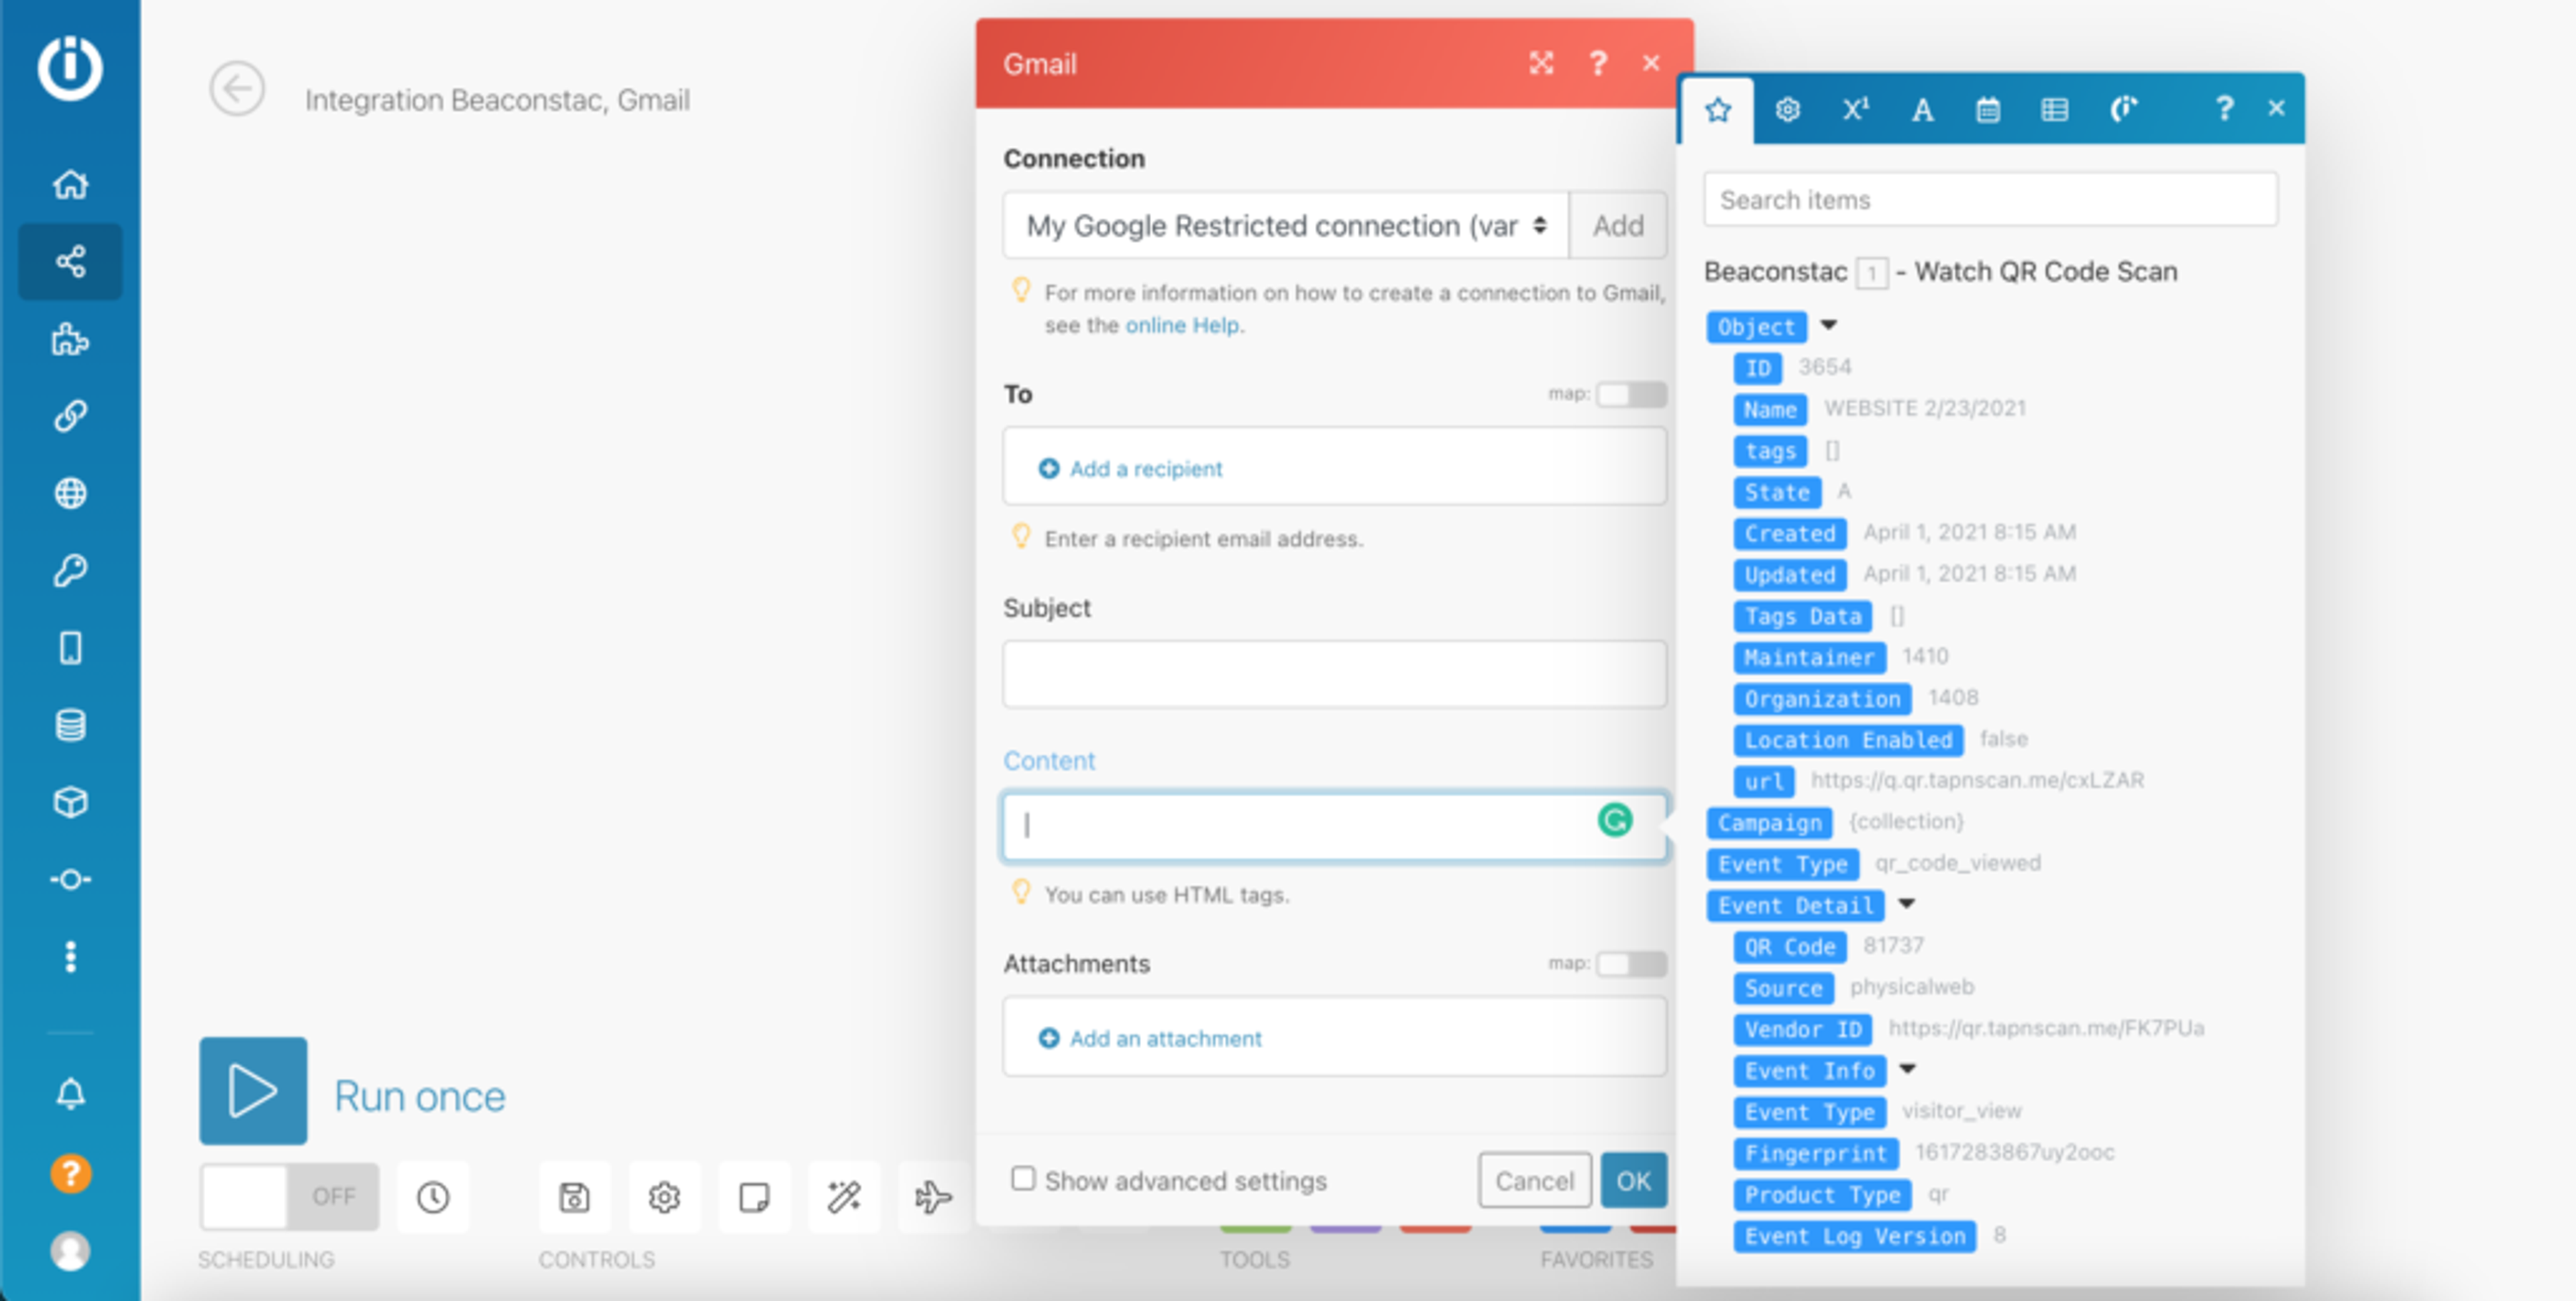The image size is (2576, 1301).
Task: Open user profile avatar
Action: pyautogui.click(x=70, y=1251)
